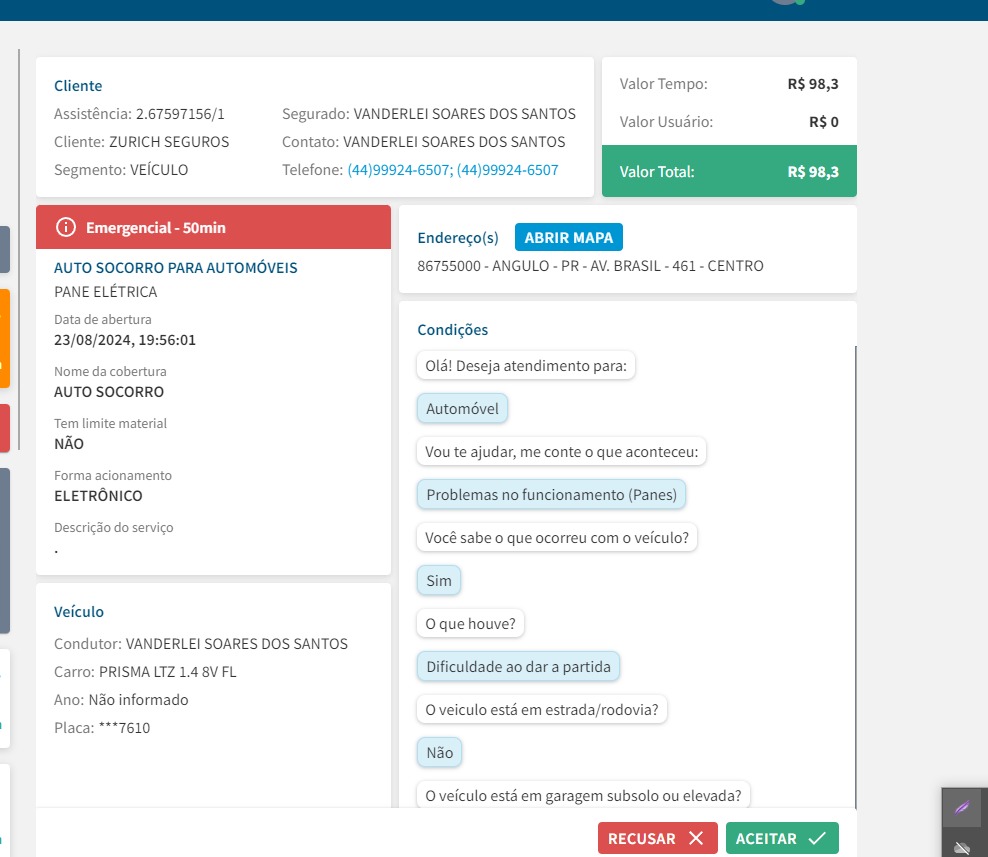
Task: Open the map with ABRIR MAPA
Action: coord(569,237)
